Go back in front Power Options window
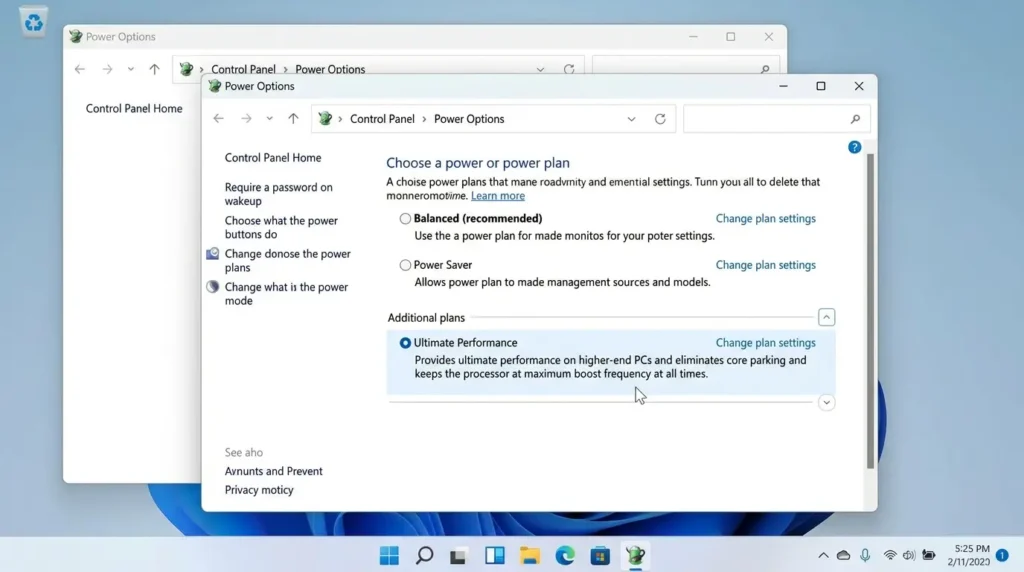 pyautogui.click(x=218, y=119)
